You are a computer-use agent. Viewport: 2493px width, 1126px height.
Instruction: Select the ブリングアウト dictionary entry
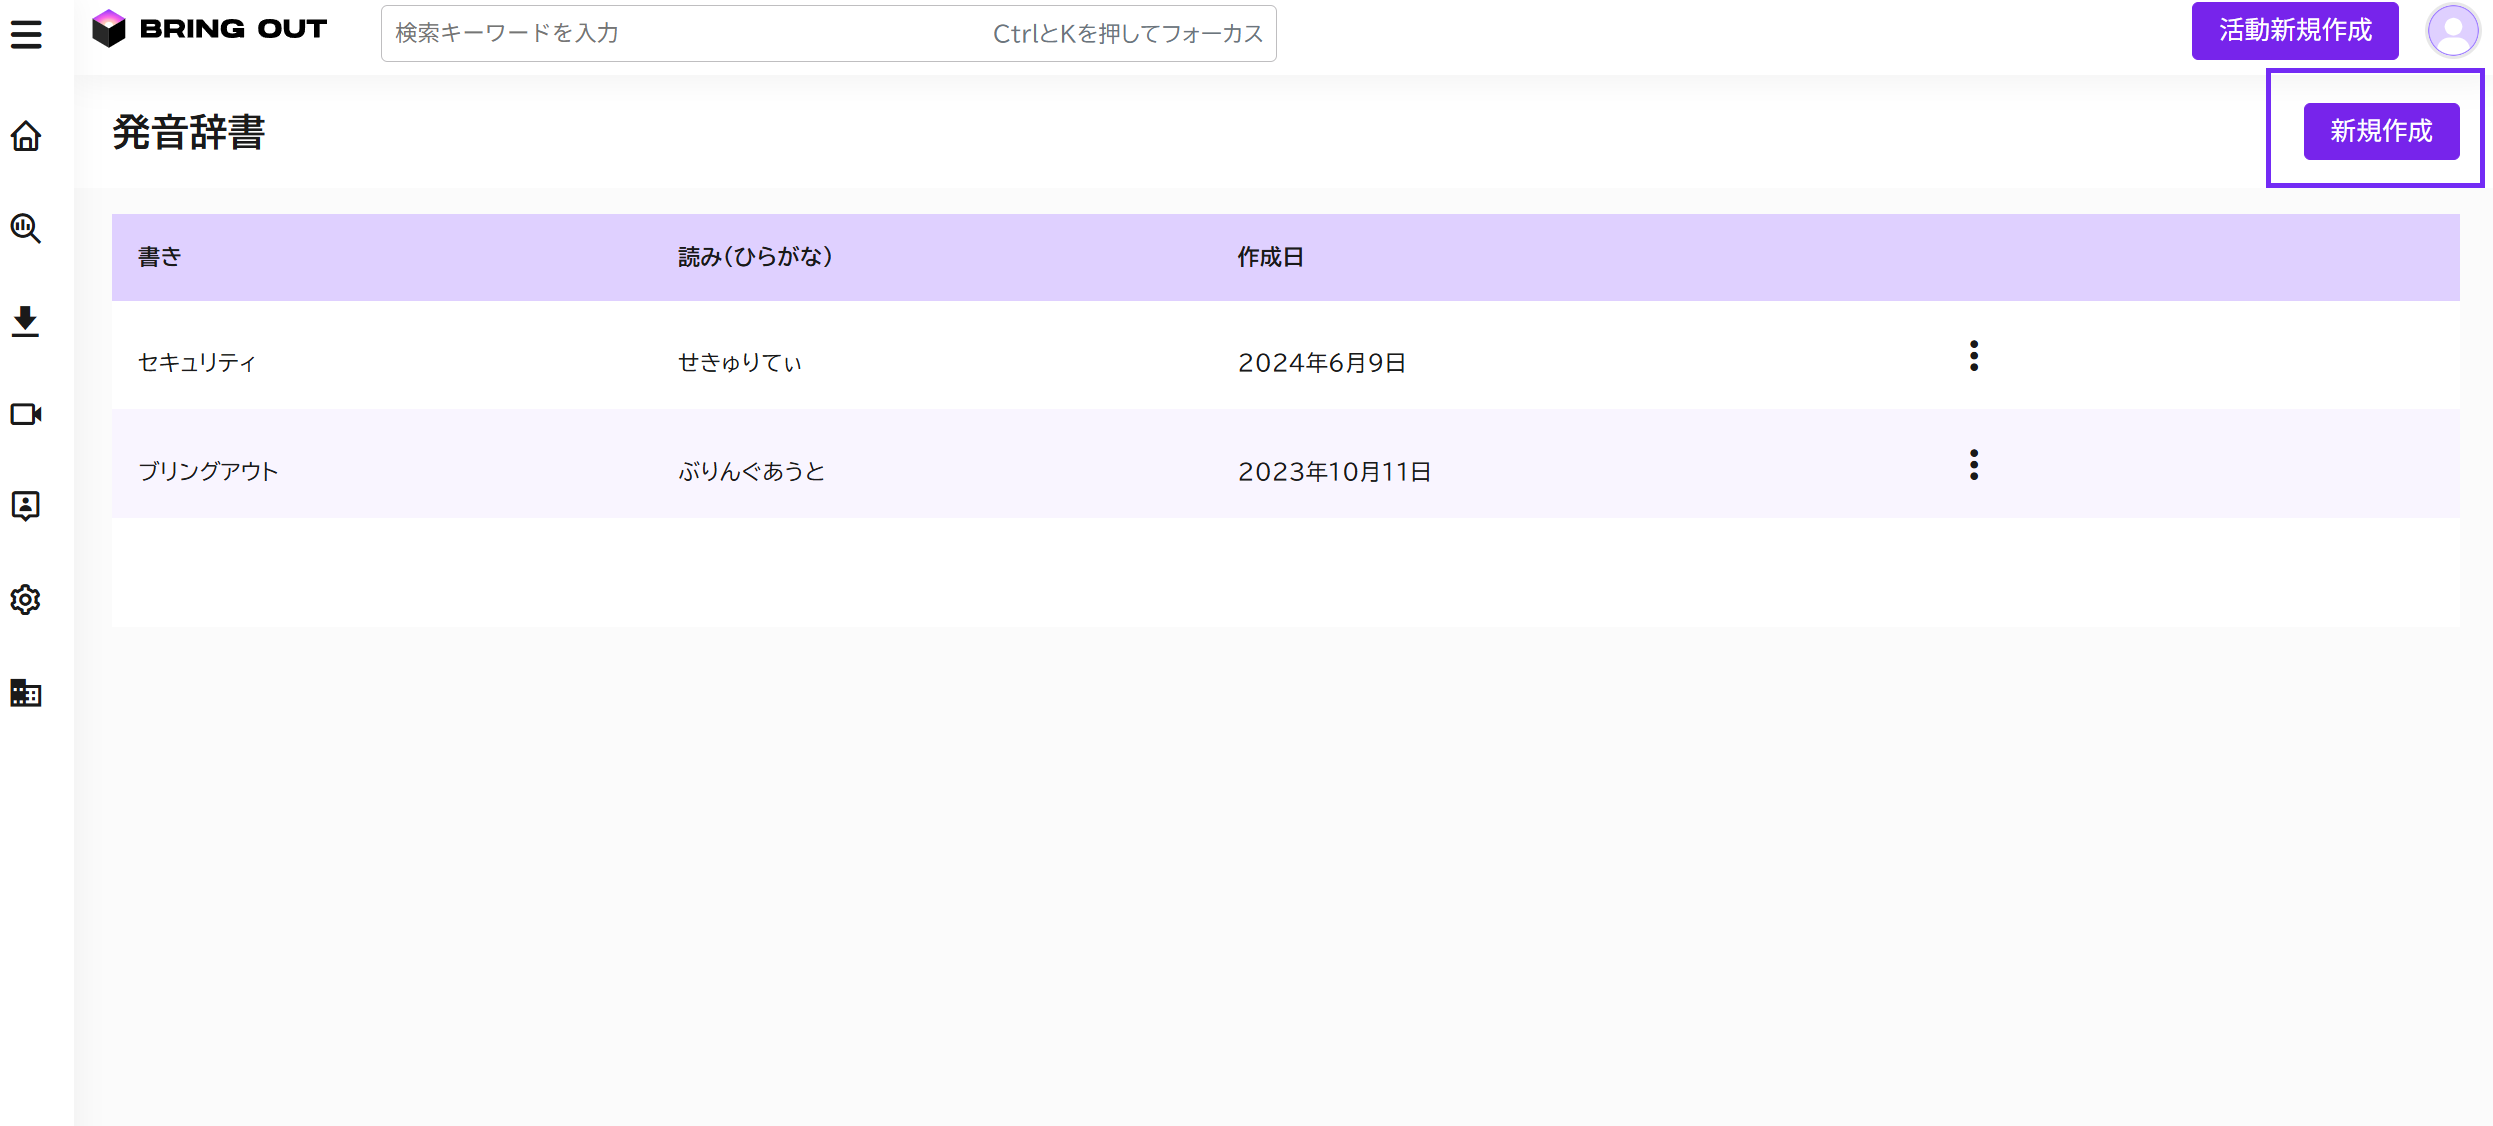[208, 472]
